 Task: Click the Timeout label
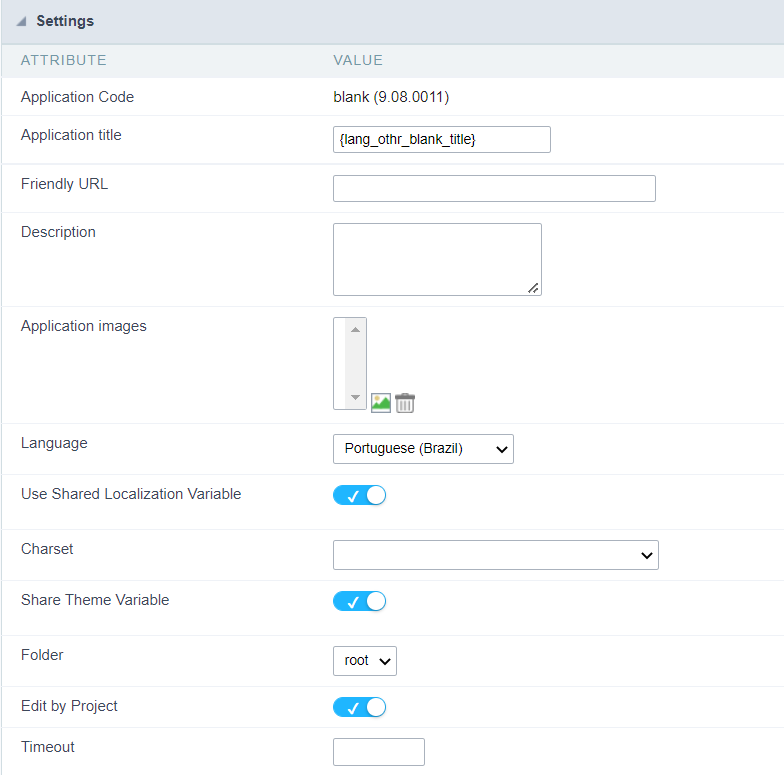tap(48, 747)
